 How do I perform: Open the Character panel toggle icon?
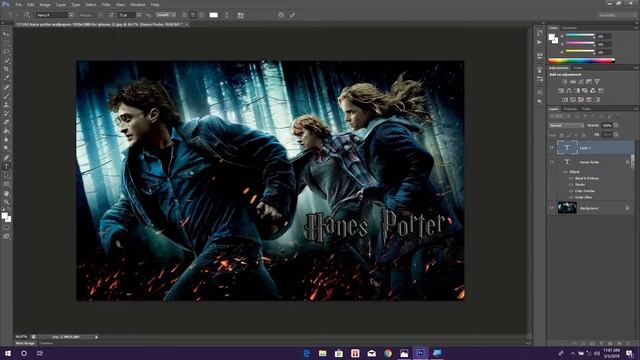tap(241, 15)
